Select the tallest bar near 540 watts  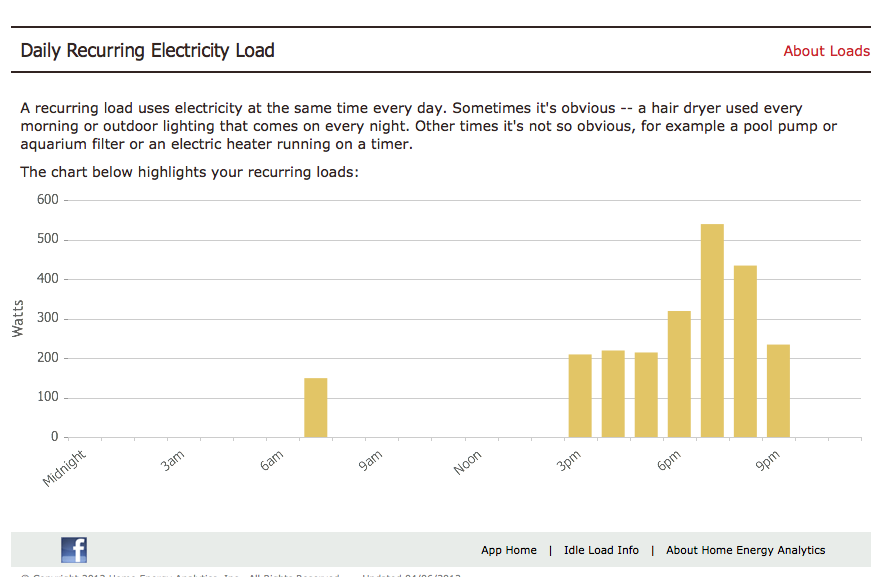pyautogui.click(x=712, y=330)
